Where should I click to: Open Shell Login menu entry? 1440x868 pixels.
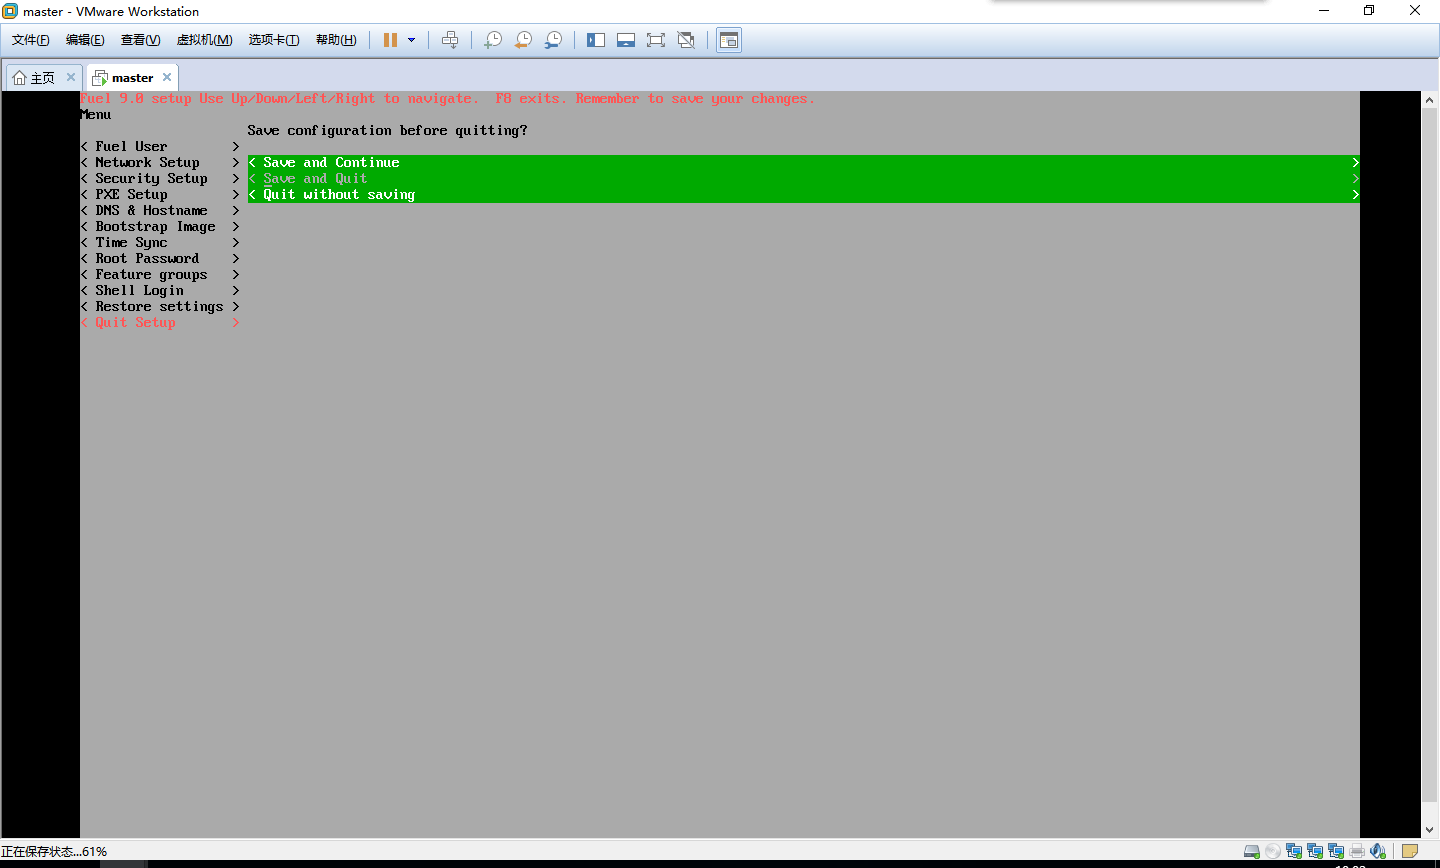click(160, 291)
